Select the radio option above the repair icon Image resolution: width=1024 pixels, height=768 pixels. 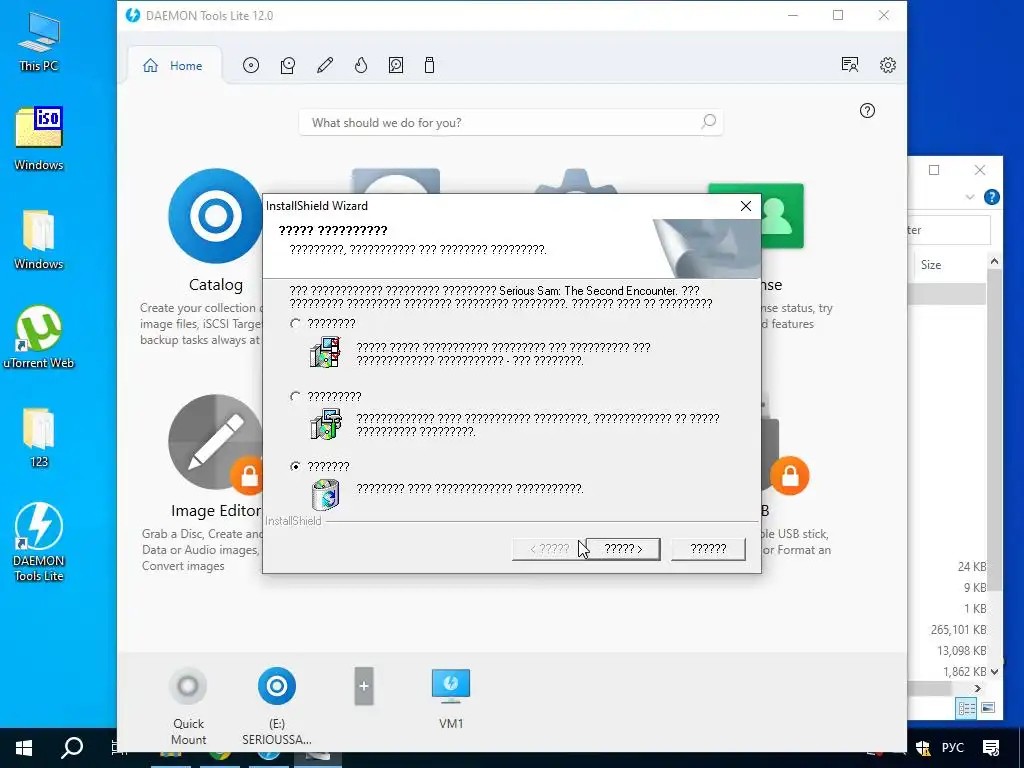(x=295, y=396)
